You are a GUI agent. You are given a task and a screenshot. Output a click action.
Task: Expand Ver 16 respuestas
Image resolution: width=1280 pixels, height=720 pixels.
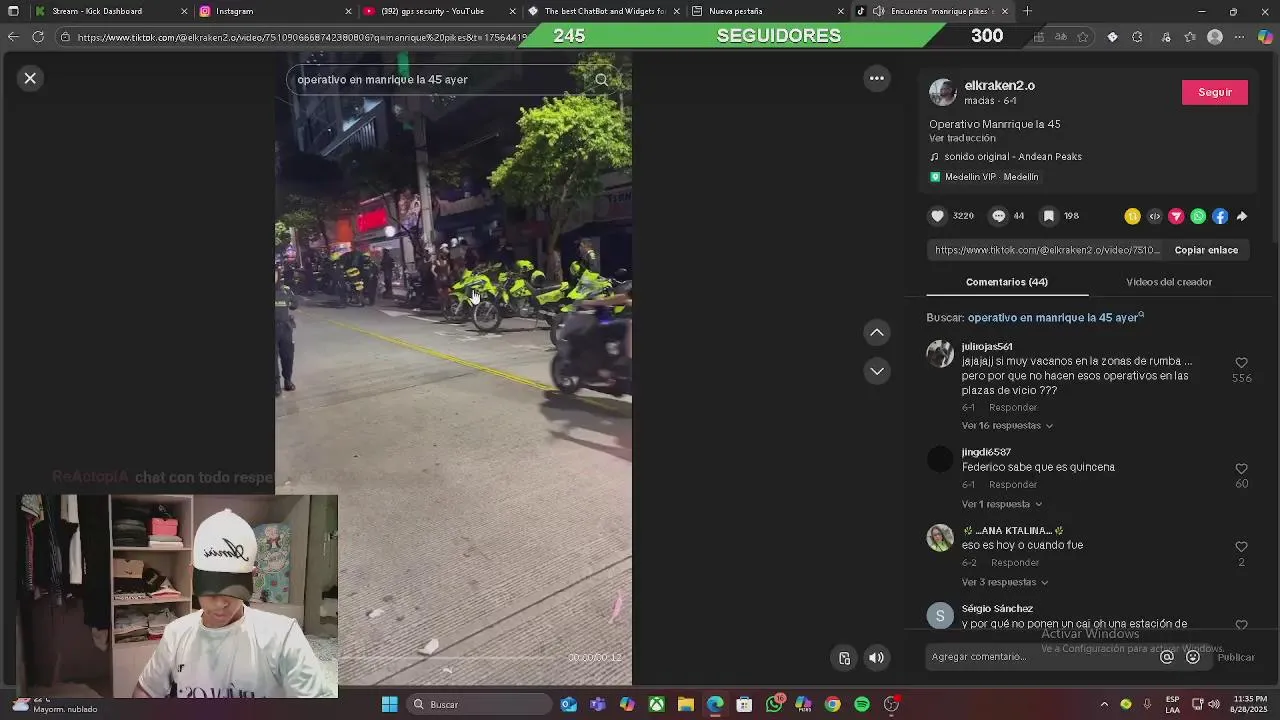click(x=1007, y=426)
